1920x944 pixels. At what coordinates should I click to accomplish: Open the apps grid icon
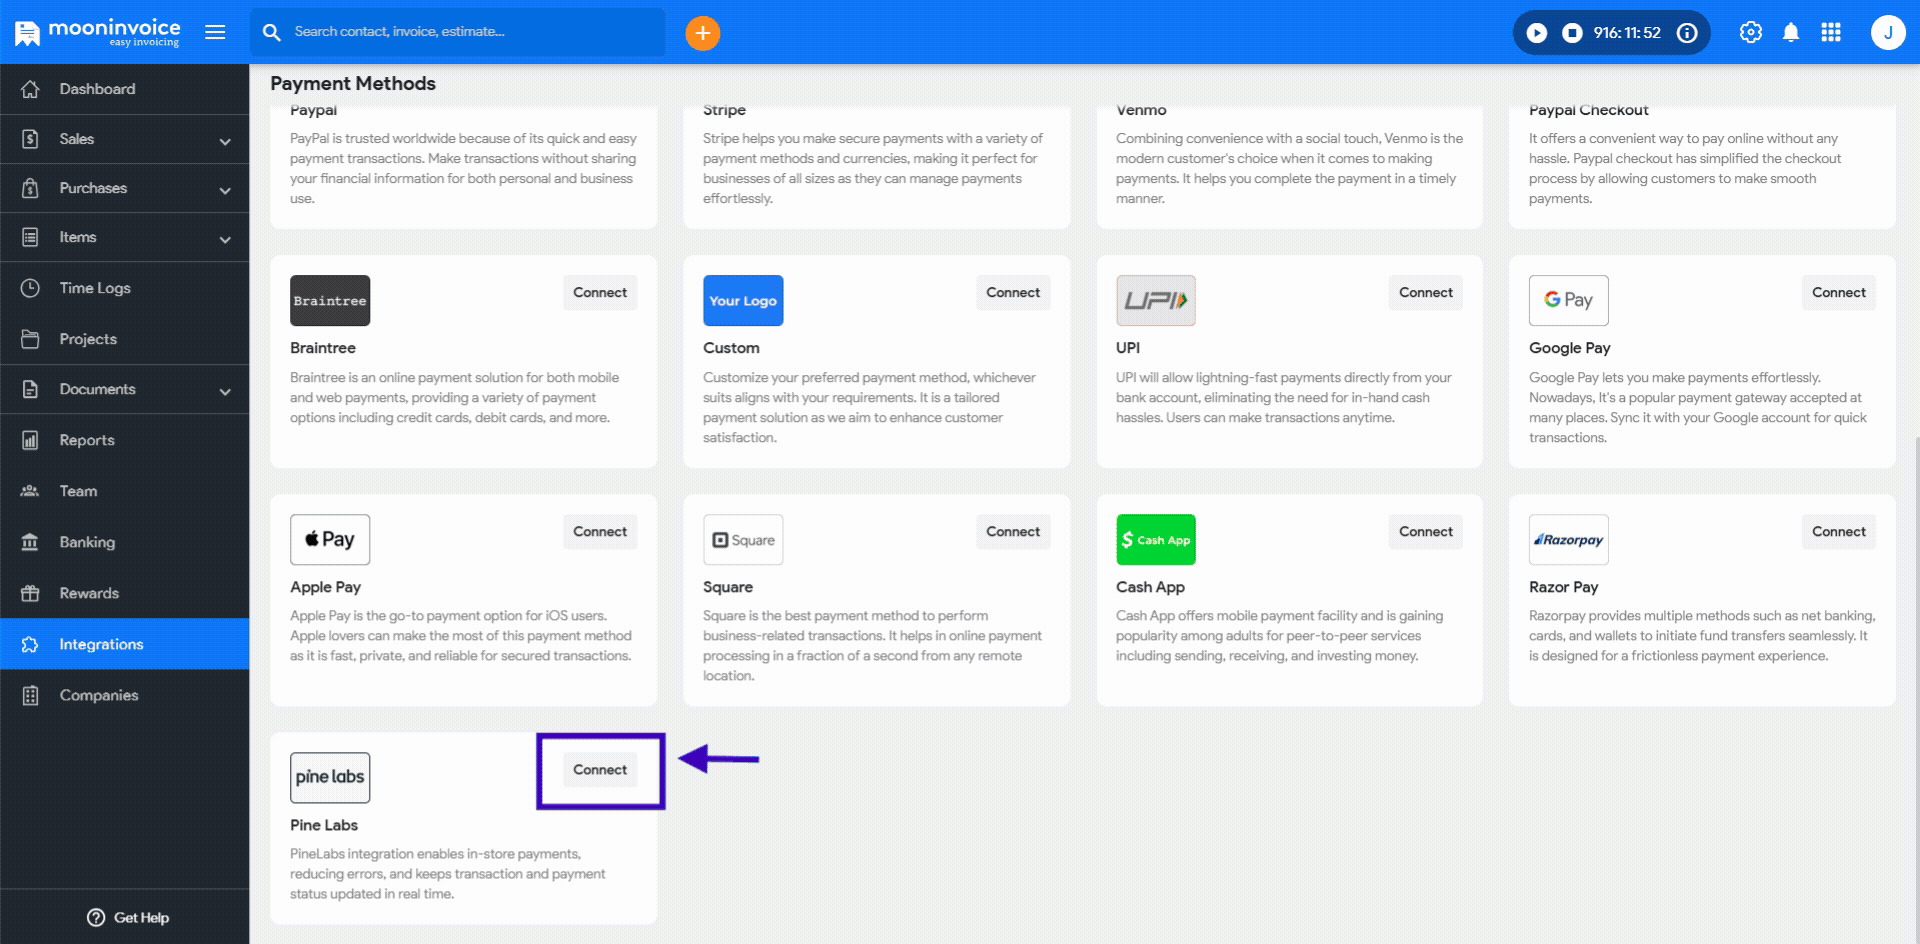pyautogui.click(x=1831, y=32)
